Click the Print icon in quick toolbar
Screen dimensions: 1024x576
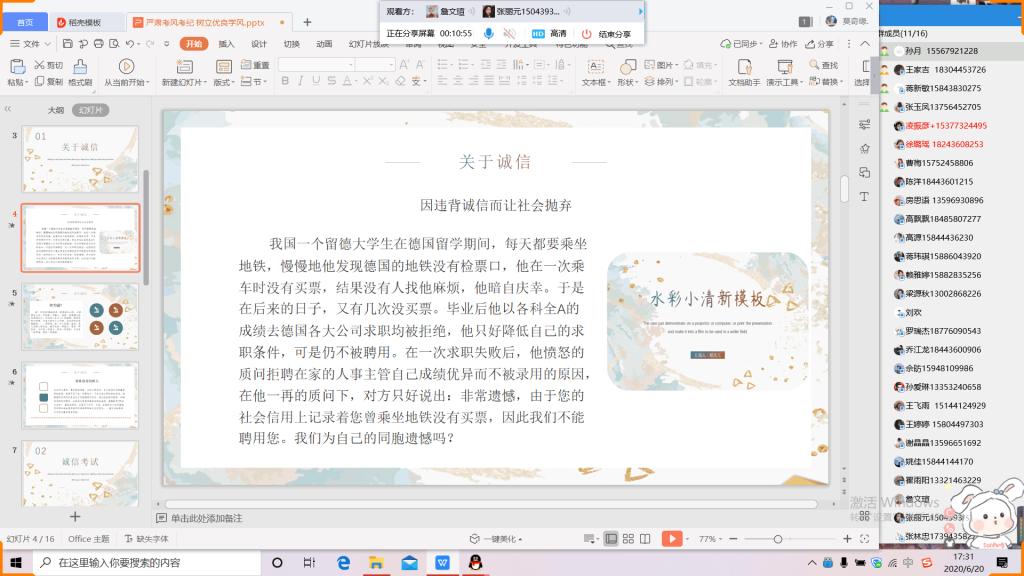coord(99,44)
